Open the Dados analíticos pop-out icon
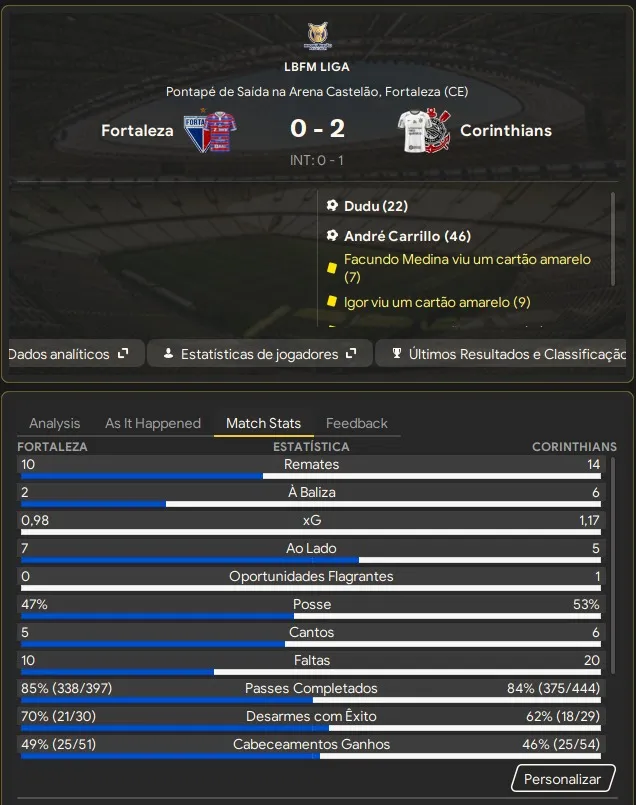The height and width of the screenshot is (805, 636). [x=123, y=353]
